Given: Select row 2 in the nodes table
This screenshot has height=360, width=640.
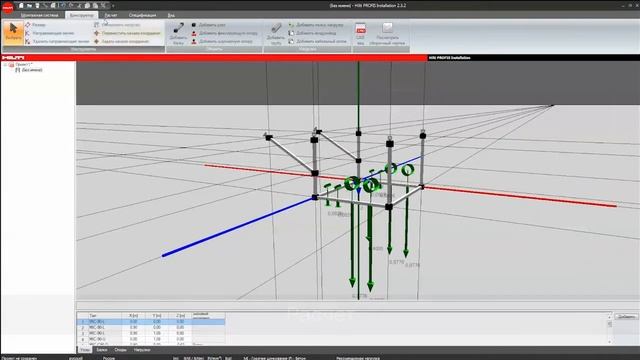Looking at the screenshot, I should coord(151,327).
